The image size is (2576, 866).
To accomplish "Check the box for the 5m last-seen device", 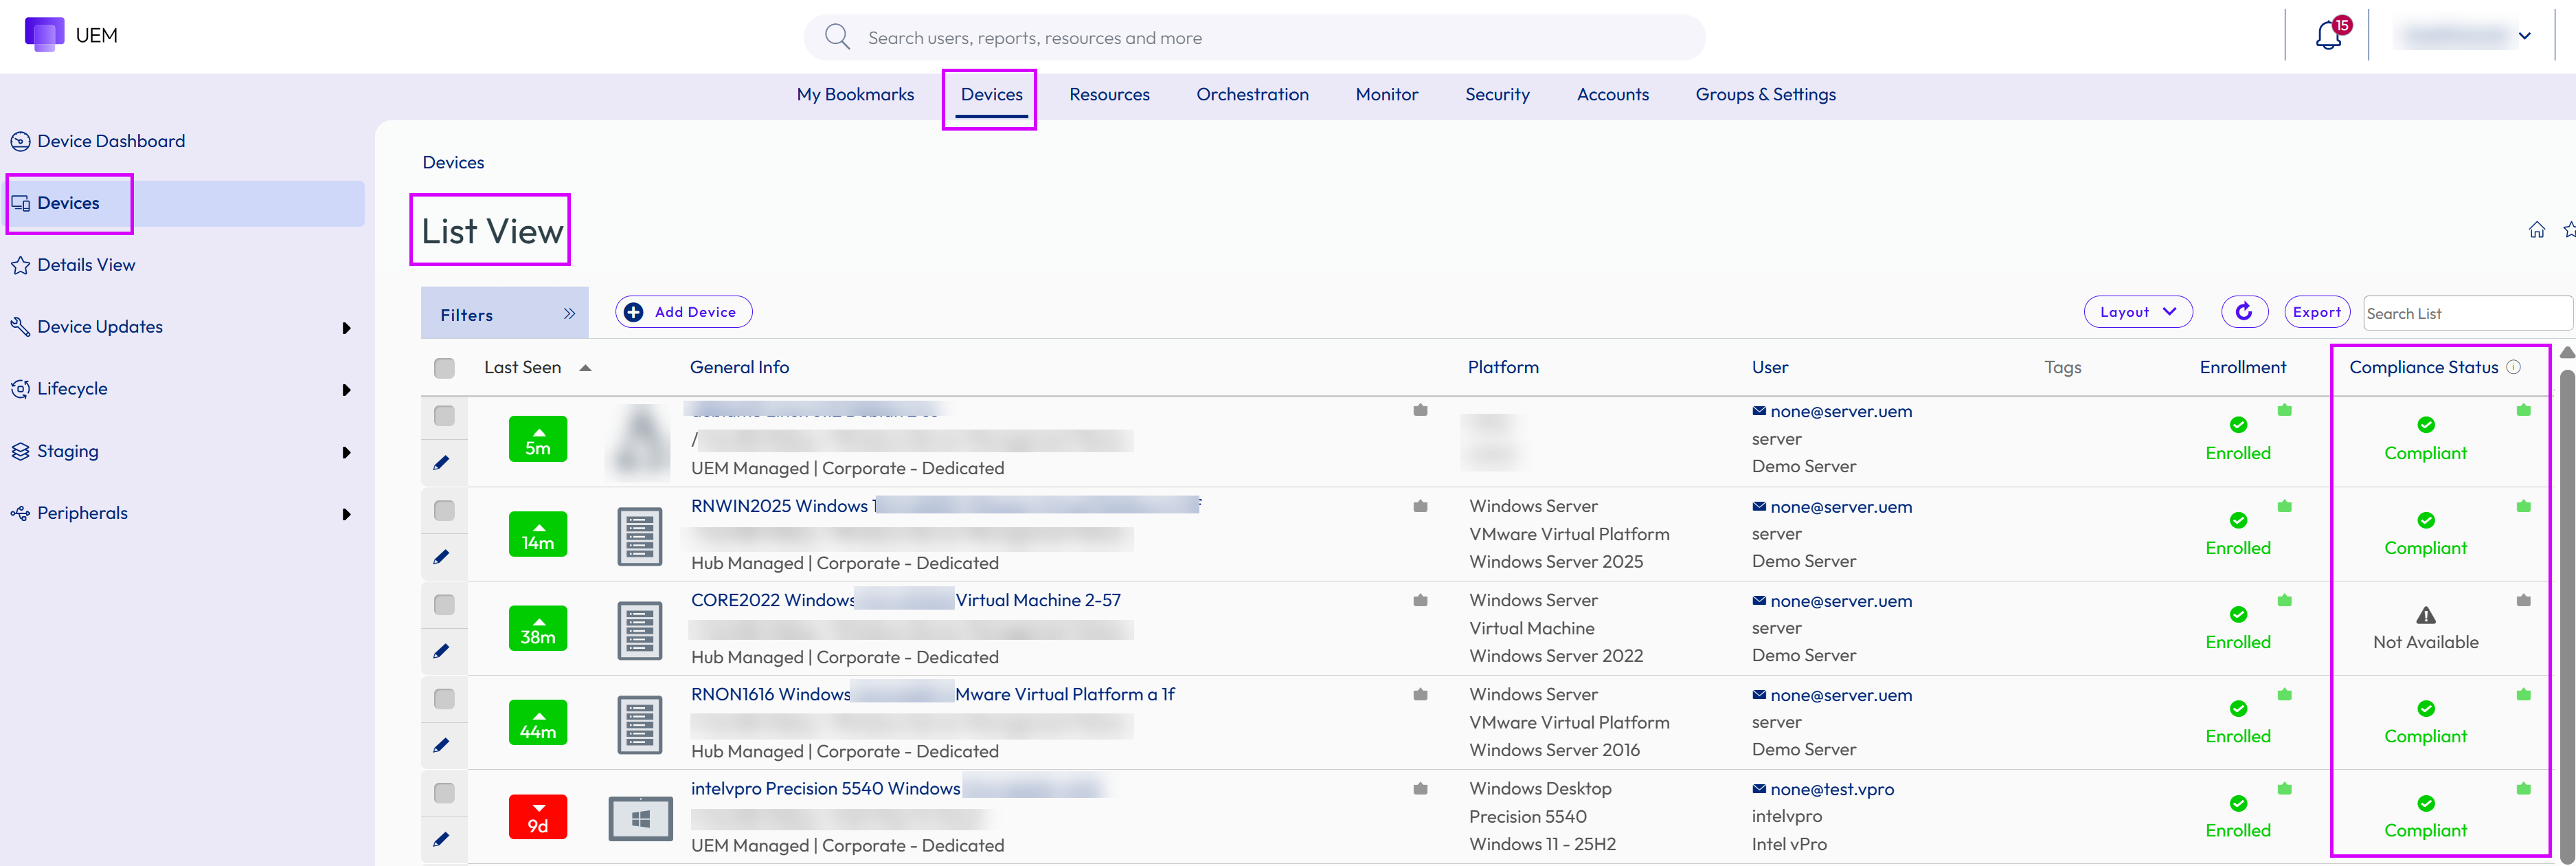I will (444, 415).
